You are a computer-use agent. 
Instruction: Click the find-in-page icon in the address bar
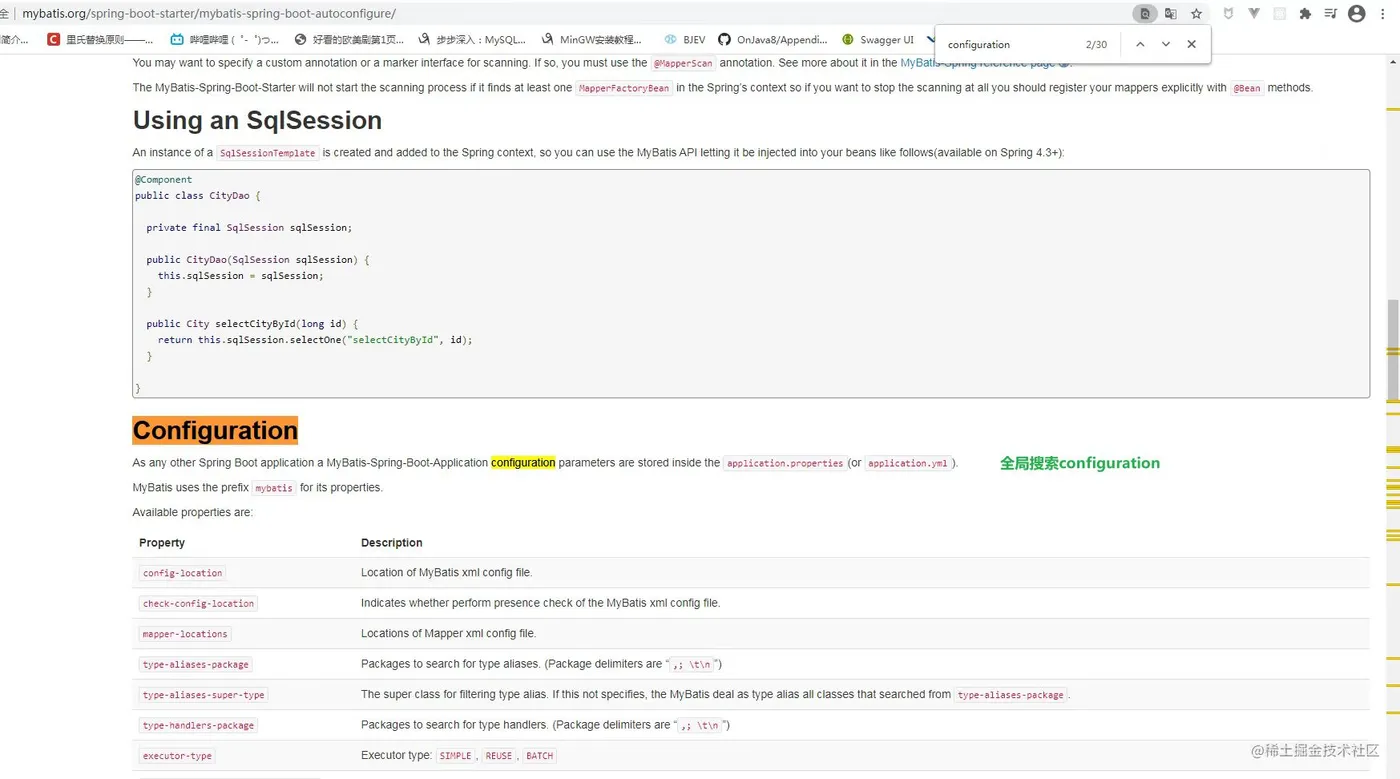[1145, 14]
